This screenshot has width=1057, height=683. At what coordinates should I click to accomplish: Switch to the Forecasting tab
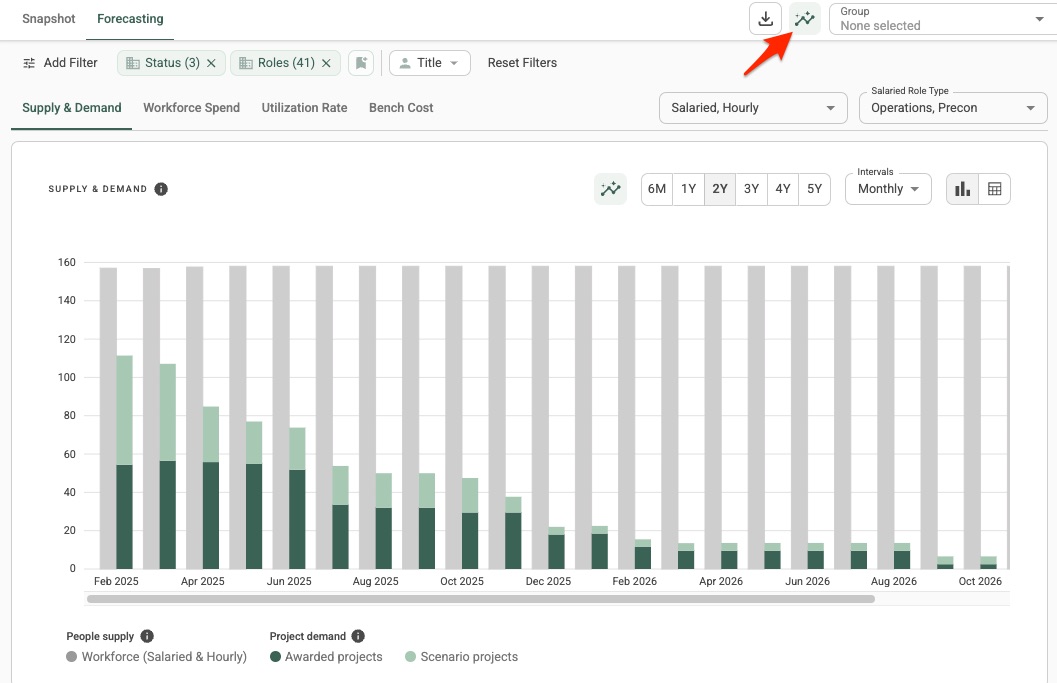[x=130, y=19]
